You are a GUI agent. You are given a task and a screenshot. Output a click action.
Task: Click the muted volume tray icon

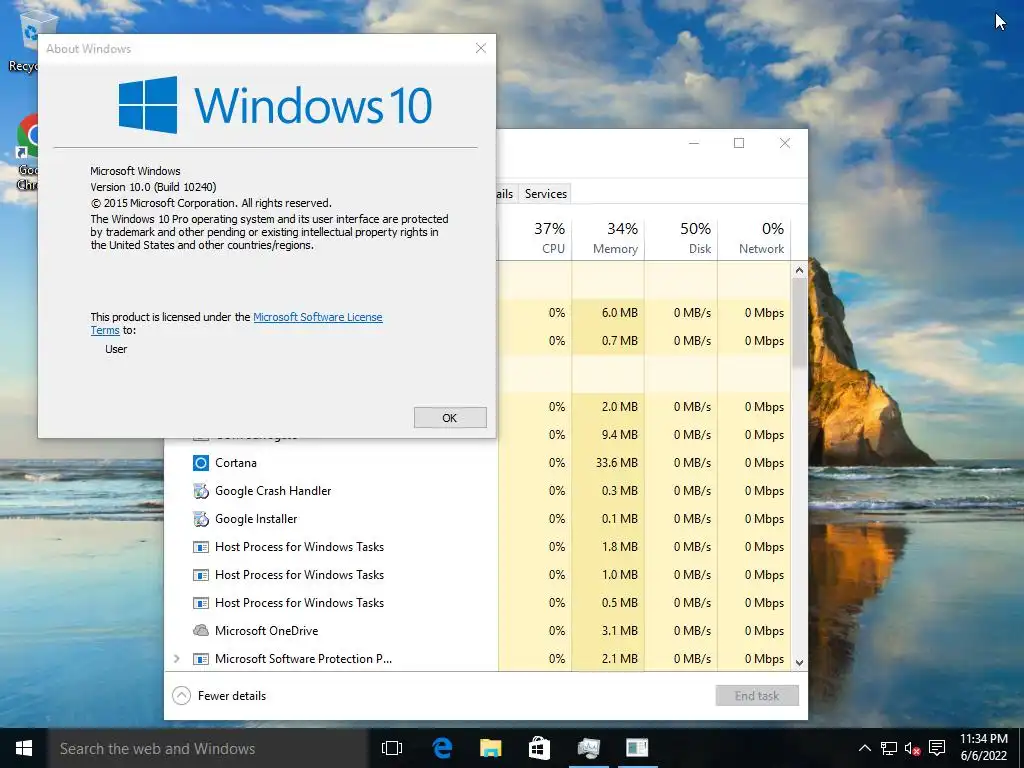pyautogui.click(x=912, y=748)
